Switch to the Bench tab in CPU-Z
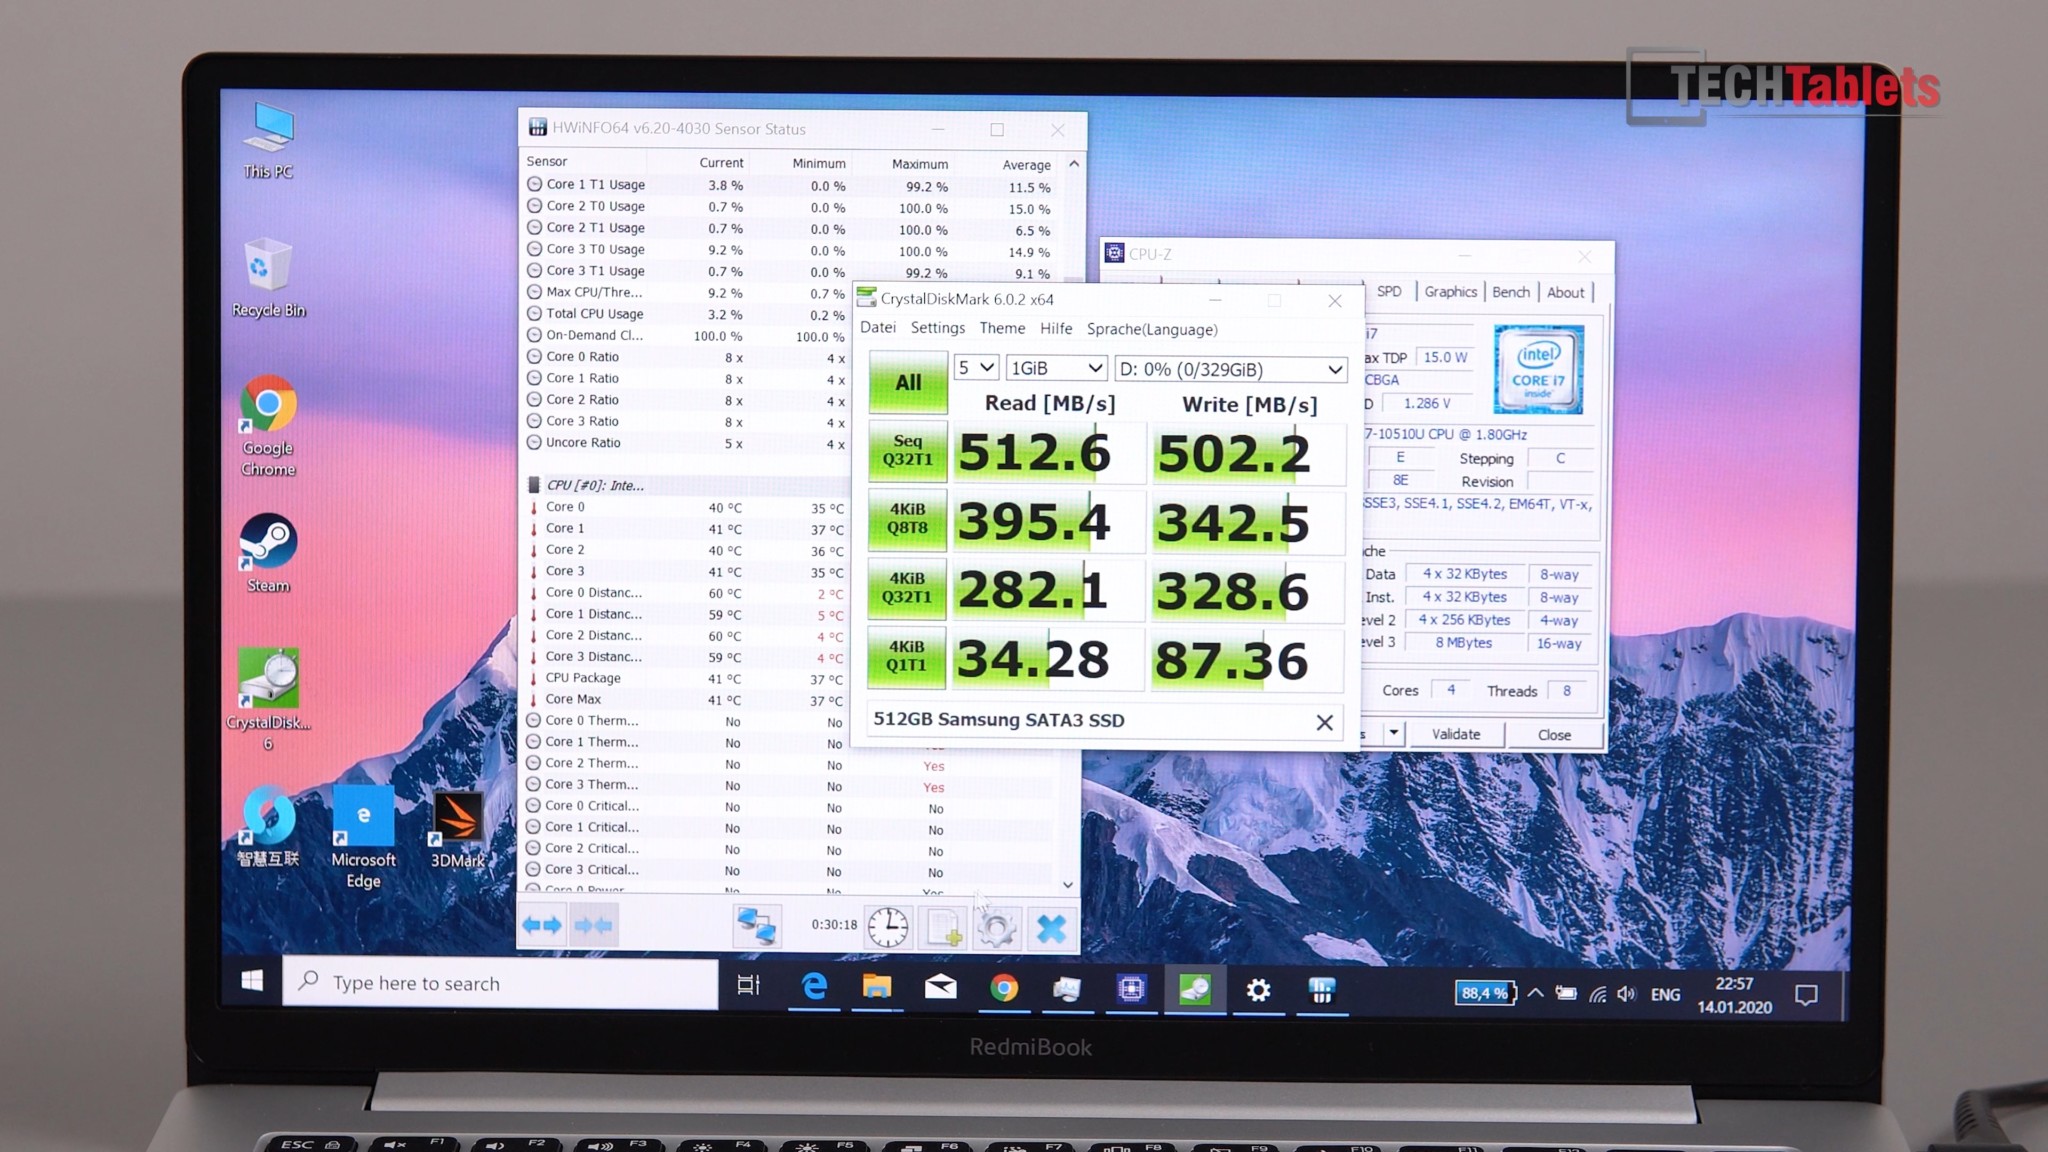The width and height of the screenshot is (2048, 1152). pyautogui.click(x=1511, y=292)
